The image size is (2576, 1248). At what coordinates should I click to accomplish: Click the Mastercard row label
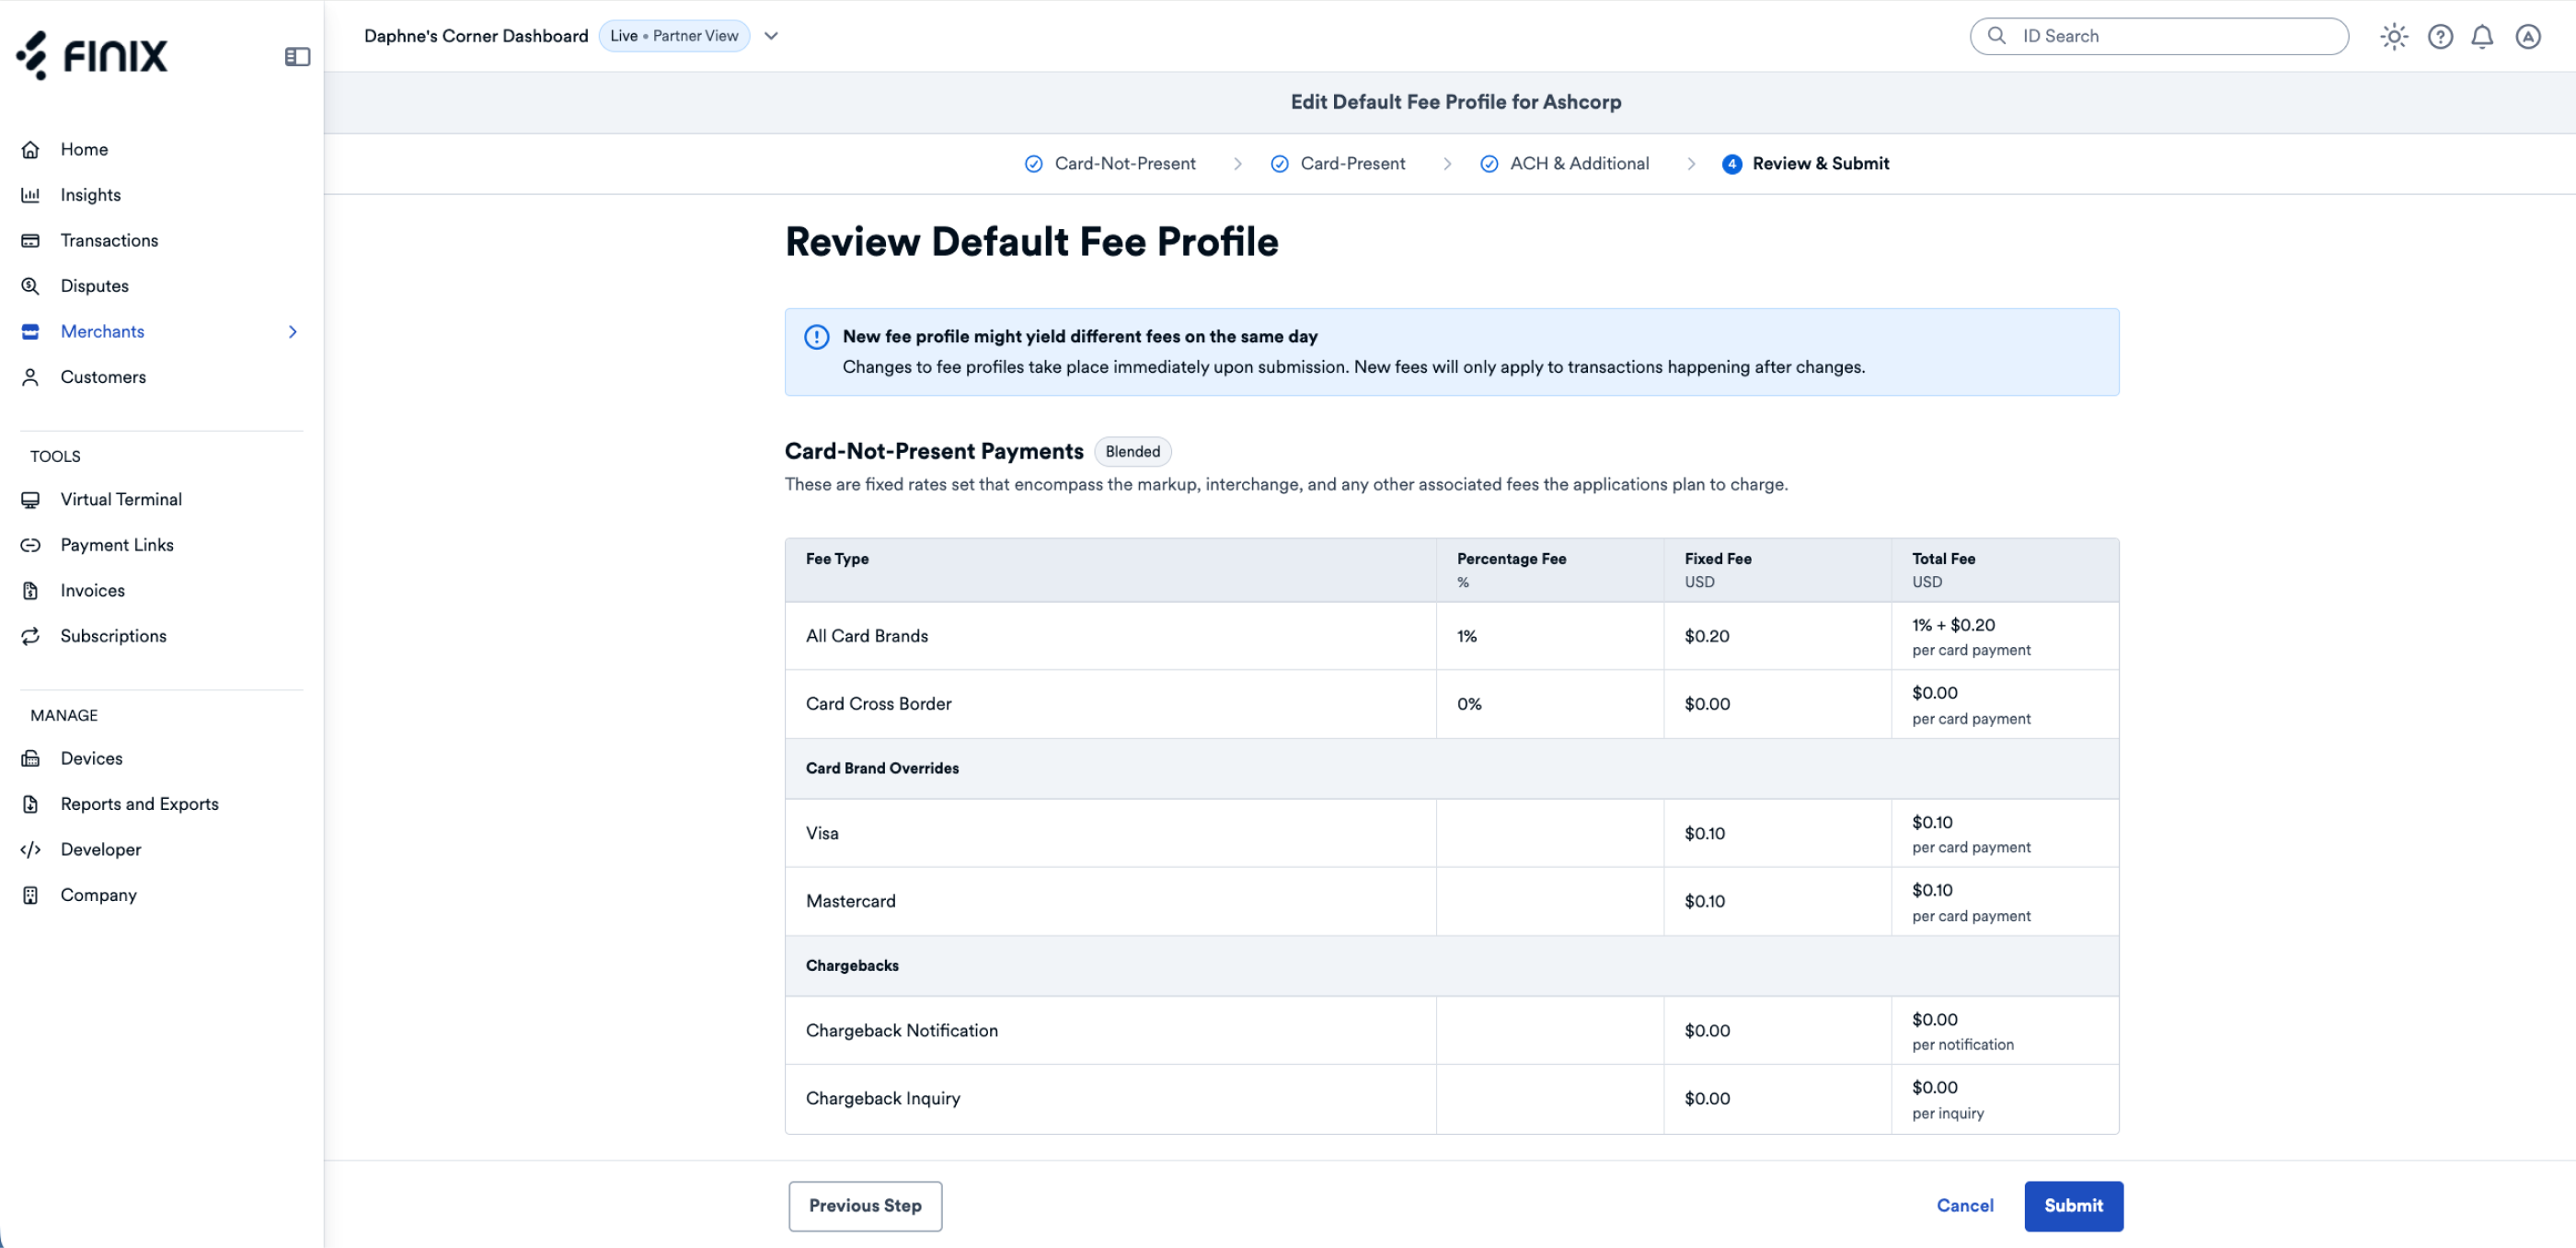tap(850, 901)
